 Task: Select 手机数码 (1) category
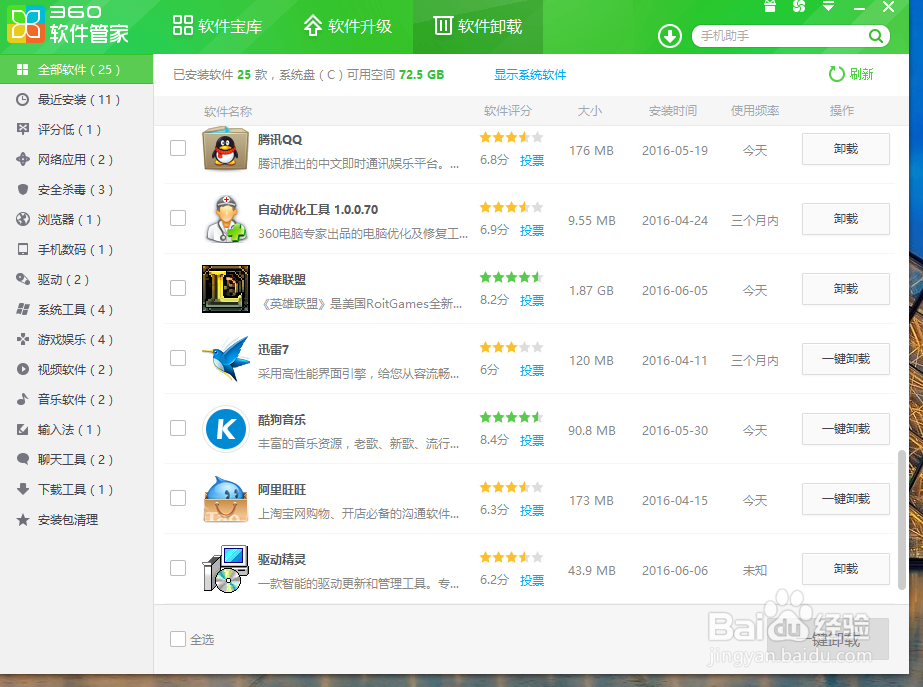pyautogui.click(x=77, y=250)
